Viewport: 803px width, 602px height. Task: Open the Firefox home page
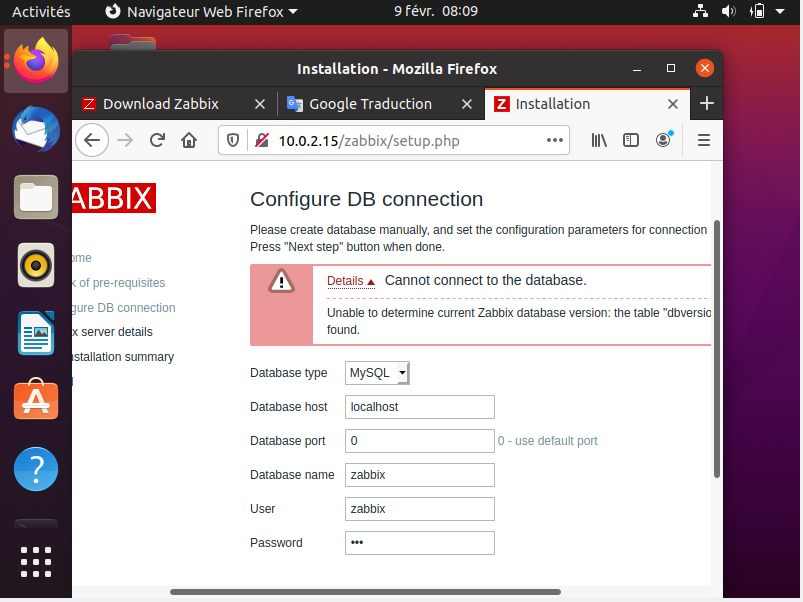pos(189,140)
